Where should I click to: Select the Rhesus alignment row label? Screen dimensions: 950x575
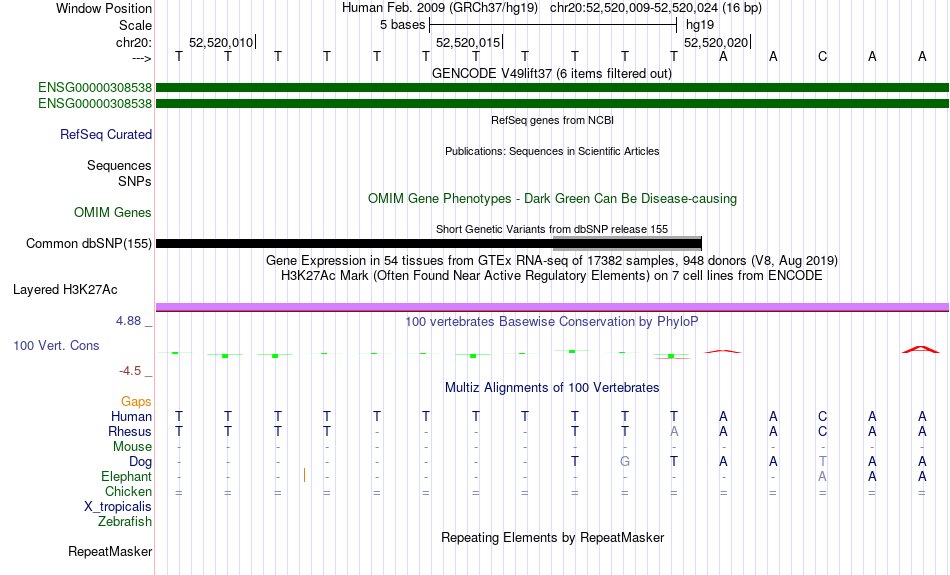[x=130, y=431]
